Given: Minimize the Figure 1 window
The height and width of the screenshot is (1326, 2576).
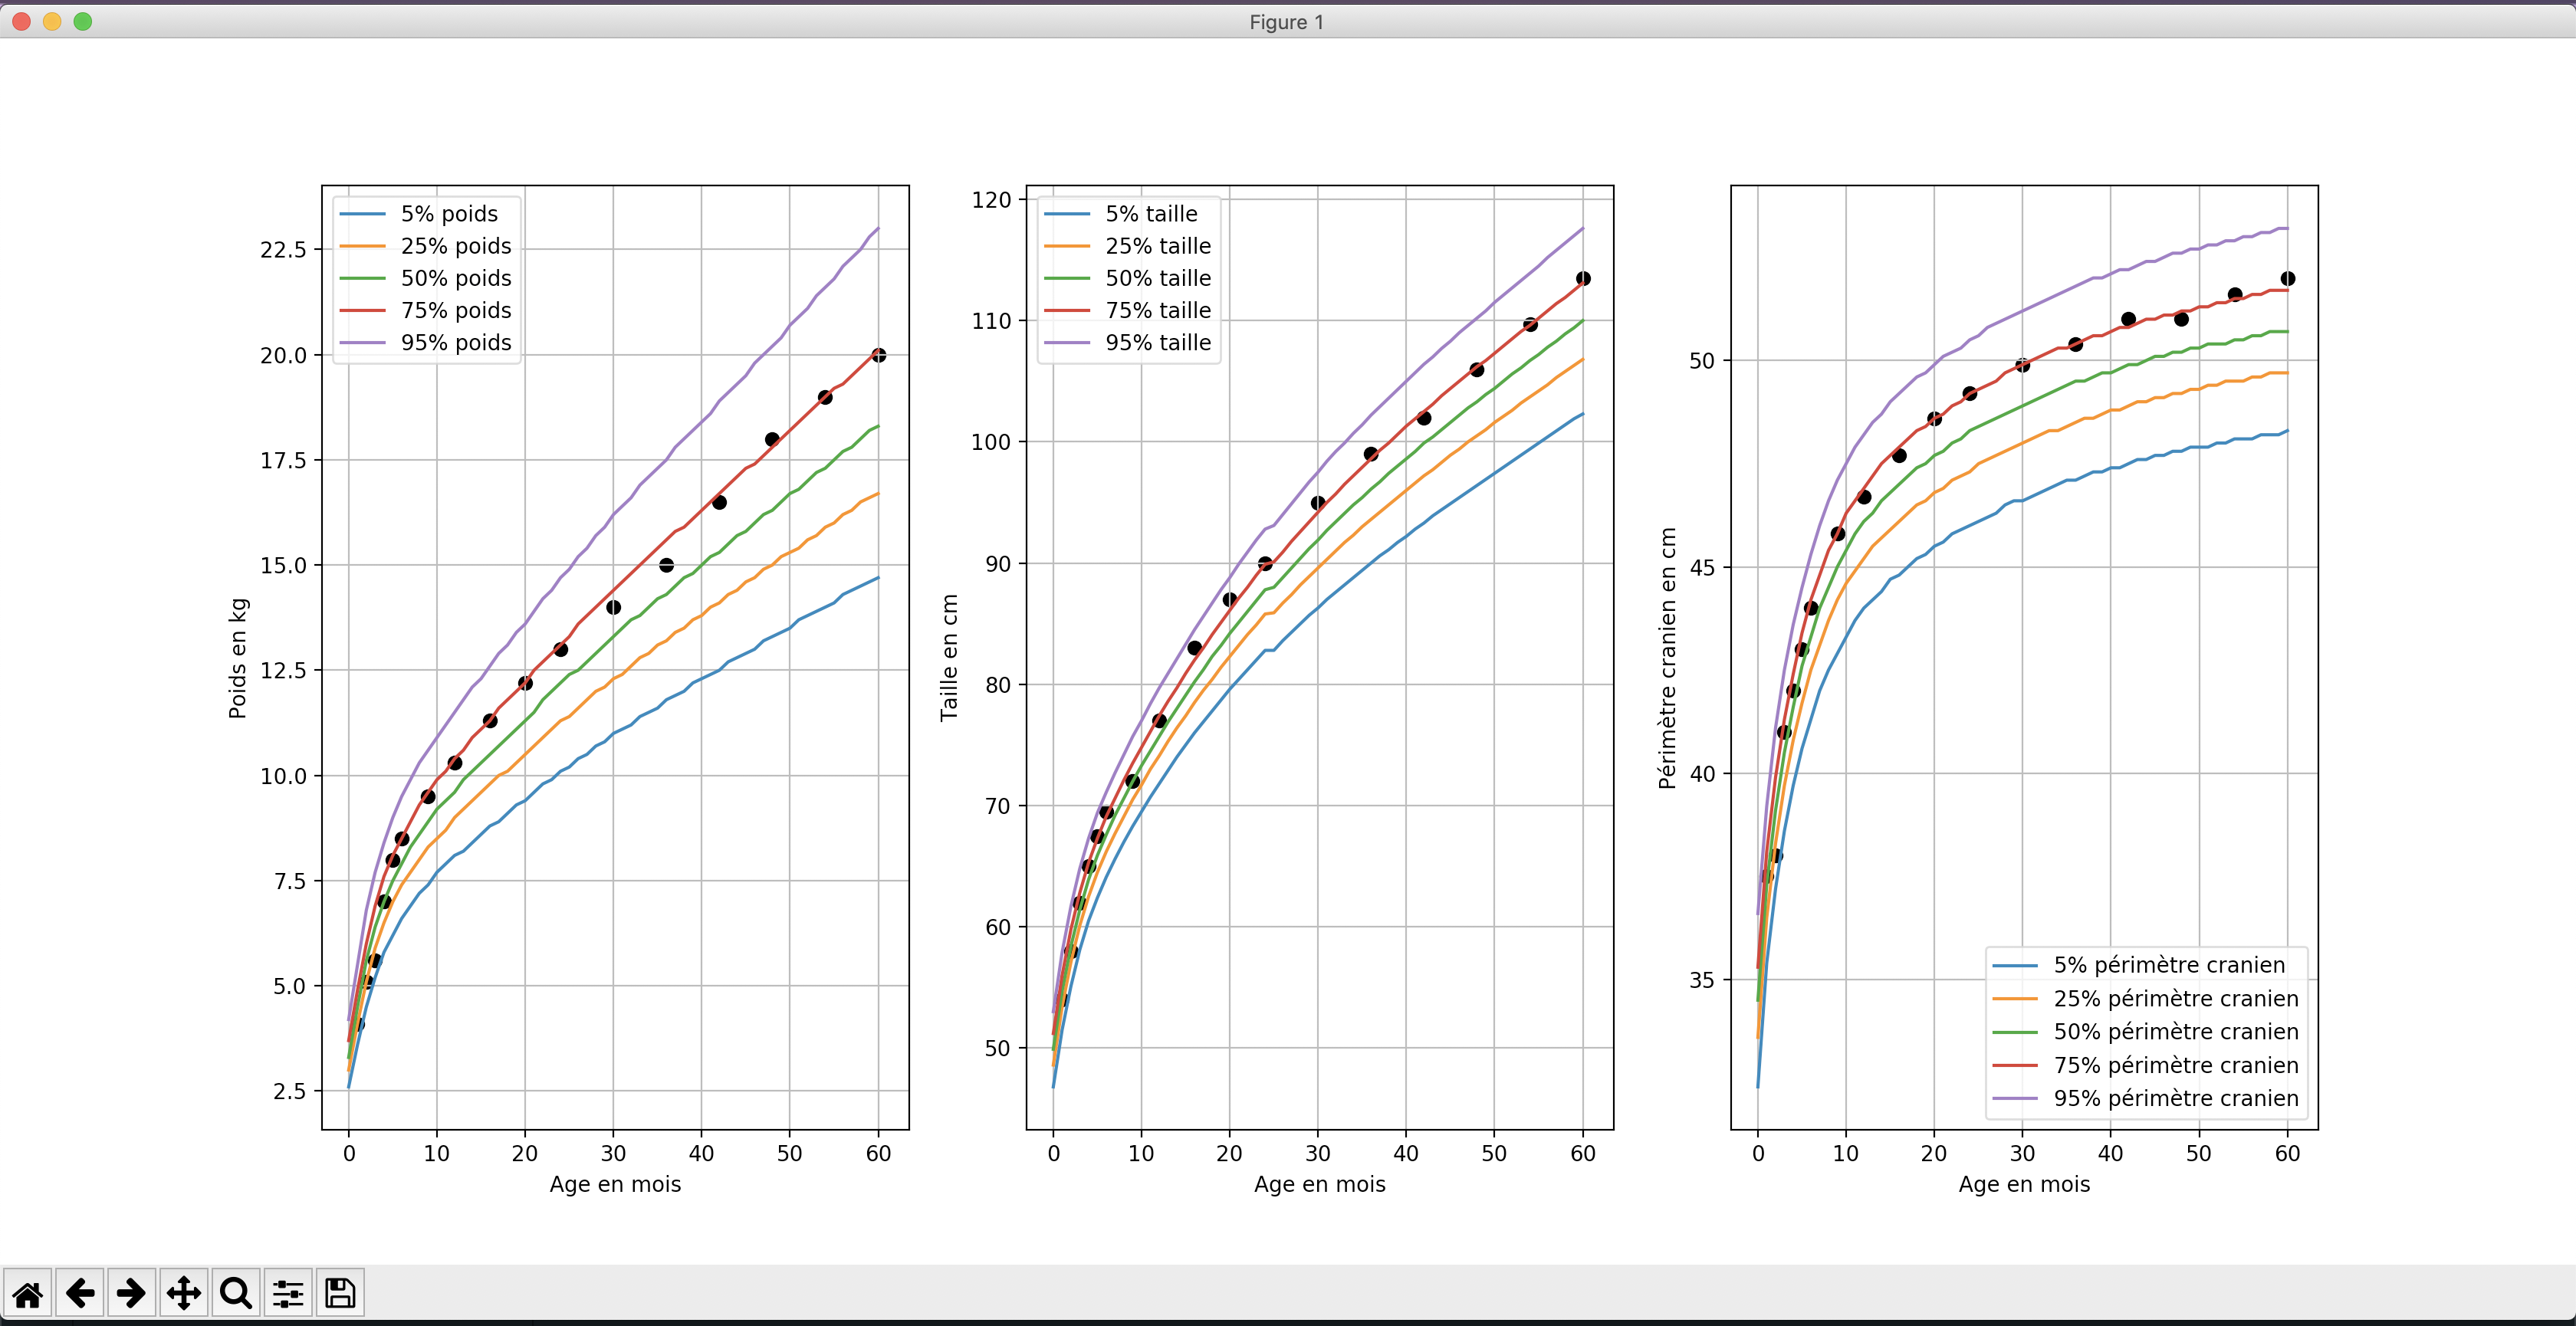Looking at the screenshot, I should pos(52,21).
